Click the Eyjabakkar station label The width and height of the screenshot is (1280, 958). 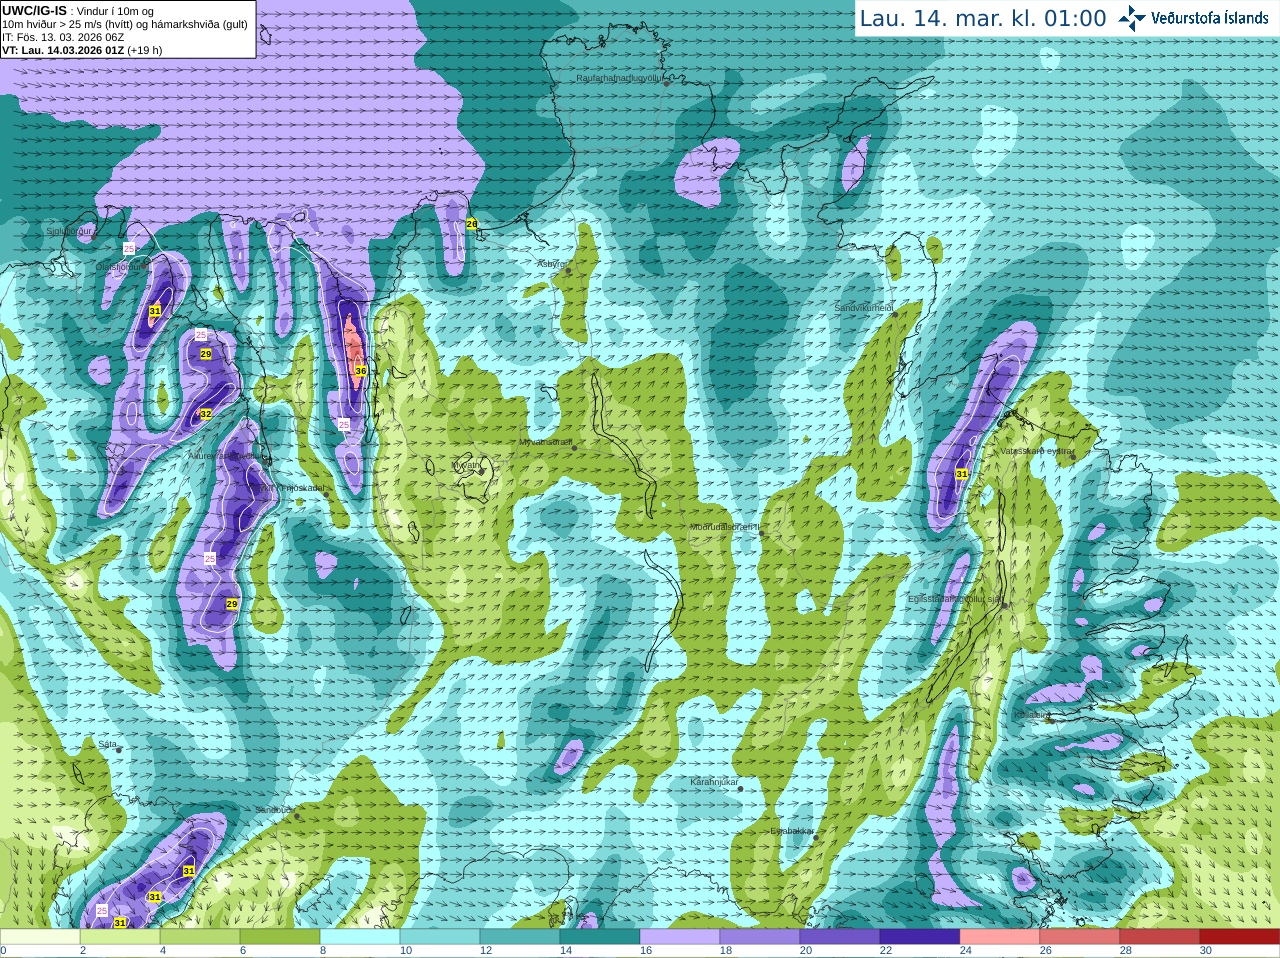tap(792, 831)
